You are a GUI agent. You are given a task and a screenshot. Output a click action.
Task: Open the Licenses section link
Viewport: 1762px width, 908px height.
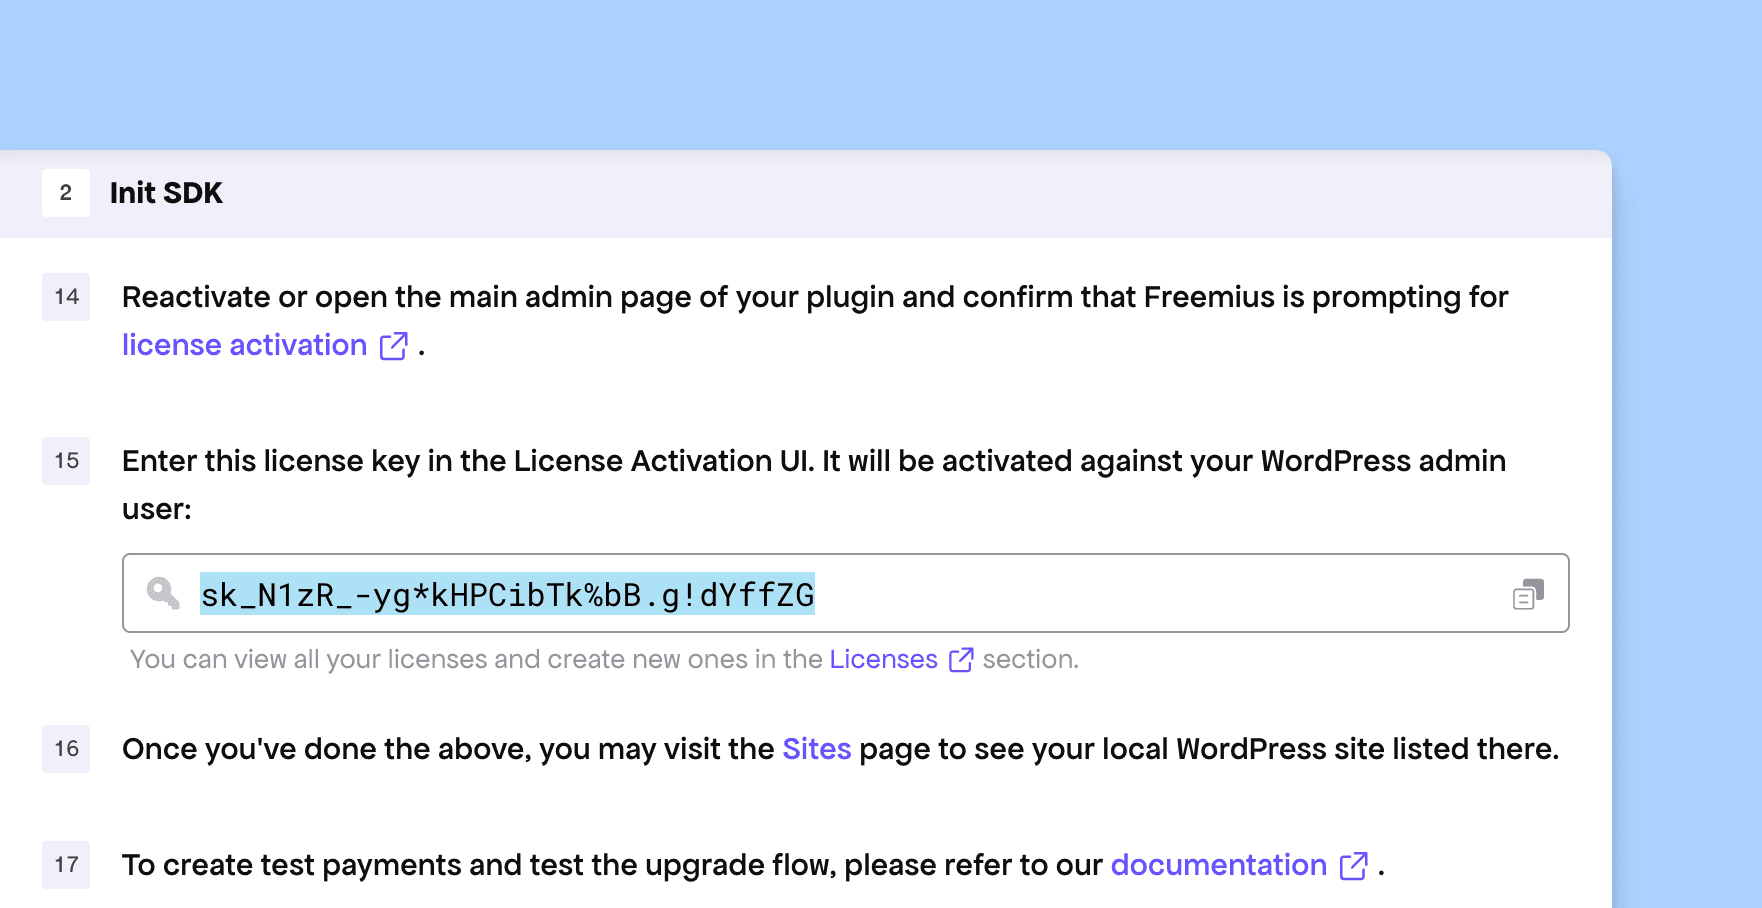point(883,659)
